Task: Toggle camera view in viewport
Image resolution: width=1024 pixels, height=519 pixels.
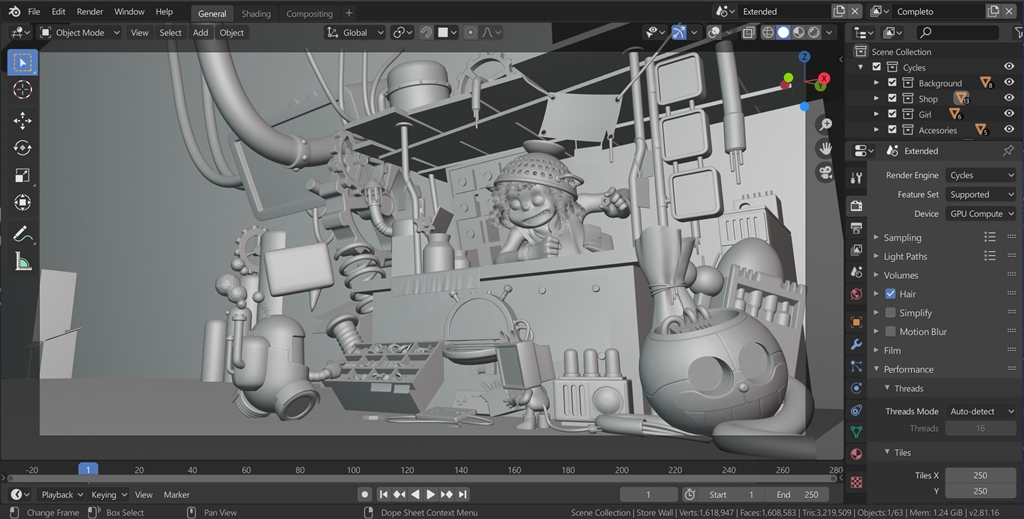Action: click(825, 172)
